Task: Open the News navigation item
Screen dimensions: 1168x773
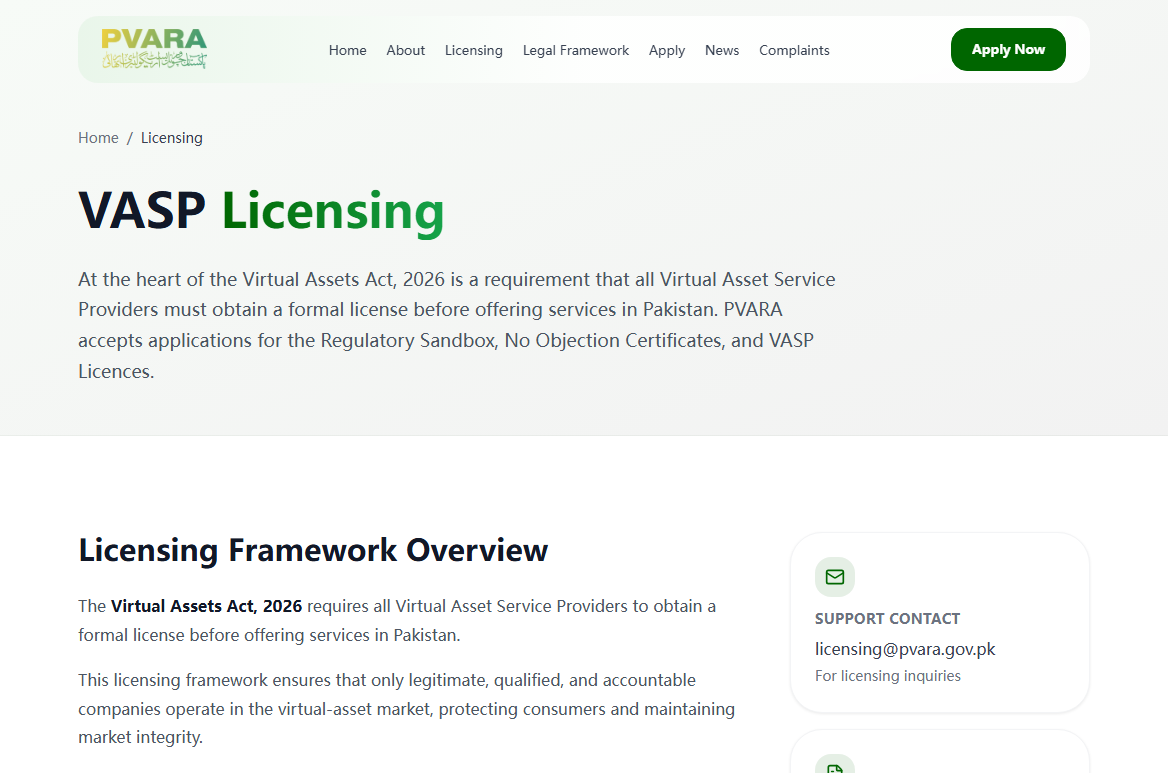Action: pyautogui.click(x=722, y=50)
